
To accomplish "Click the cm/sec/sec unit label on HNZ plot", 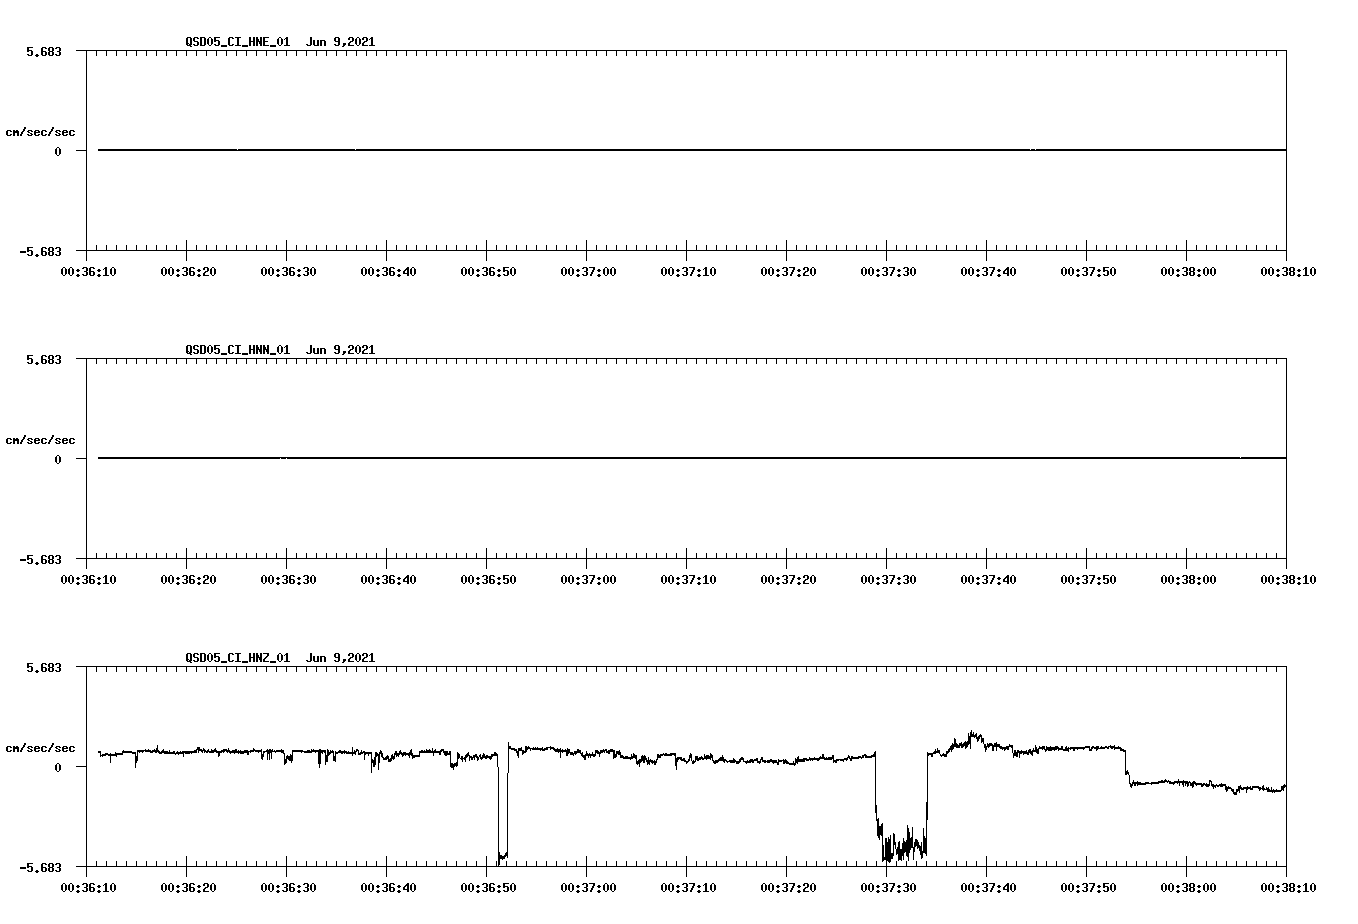I will pos(41,748).
